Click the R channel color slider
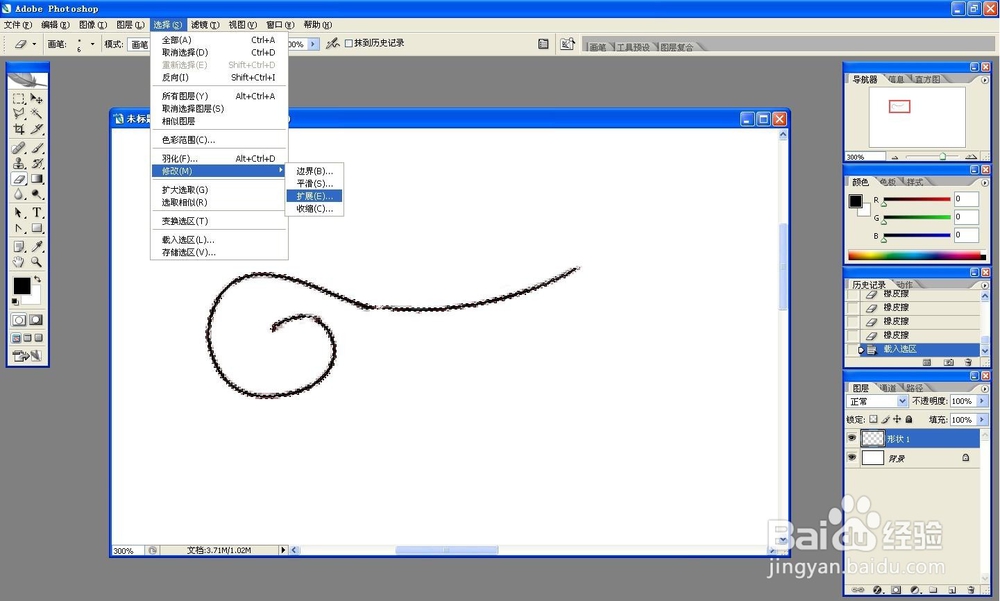1000x601 pixels. coord(917,200)
